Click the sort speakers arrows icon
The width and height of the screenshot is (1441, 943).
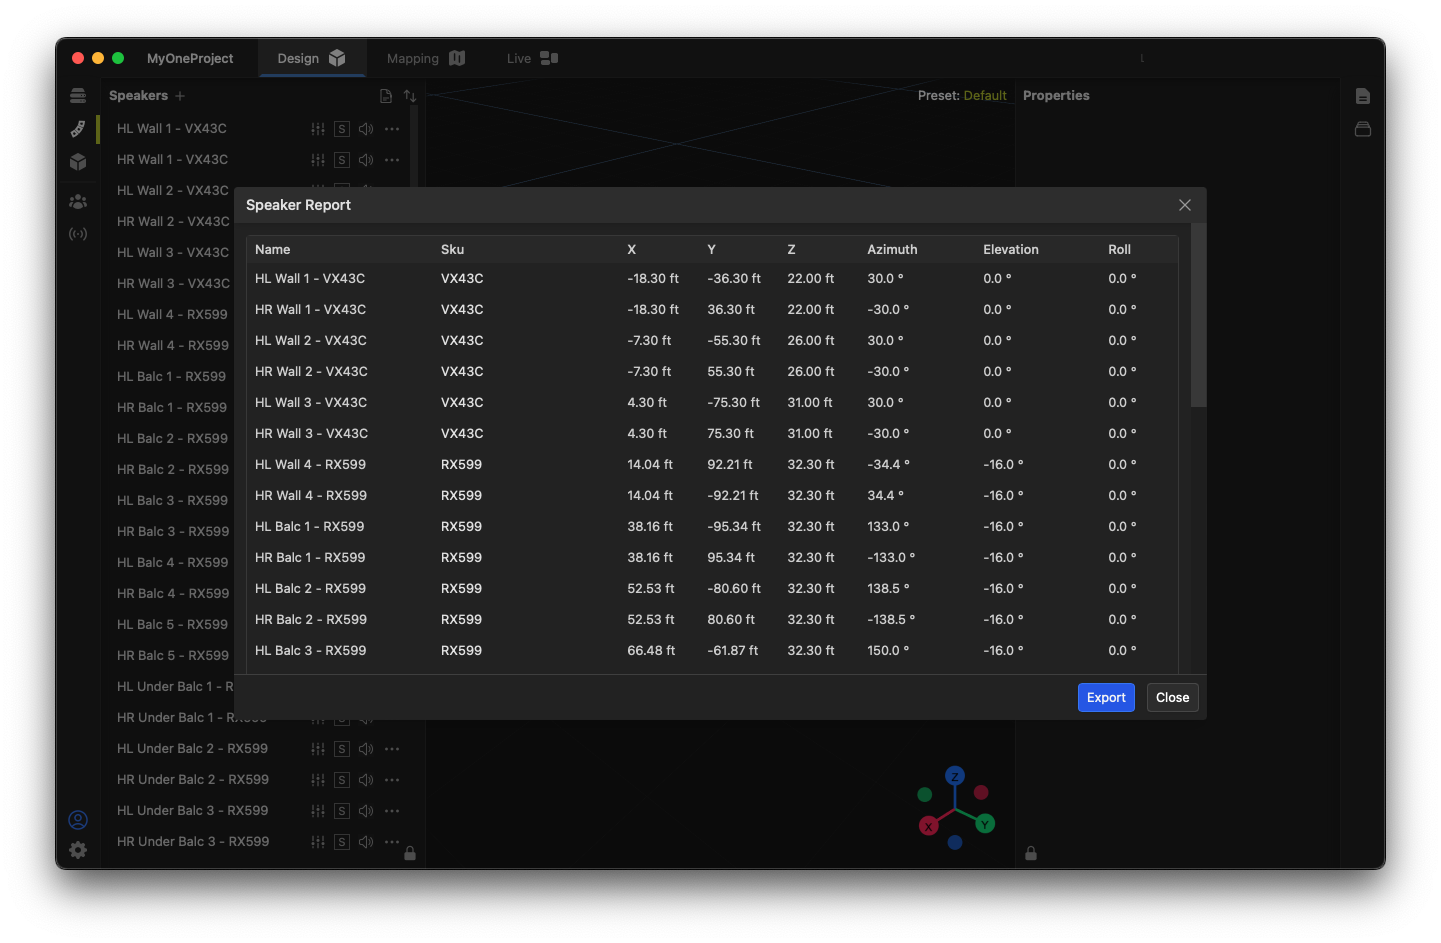point(410,96)
